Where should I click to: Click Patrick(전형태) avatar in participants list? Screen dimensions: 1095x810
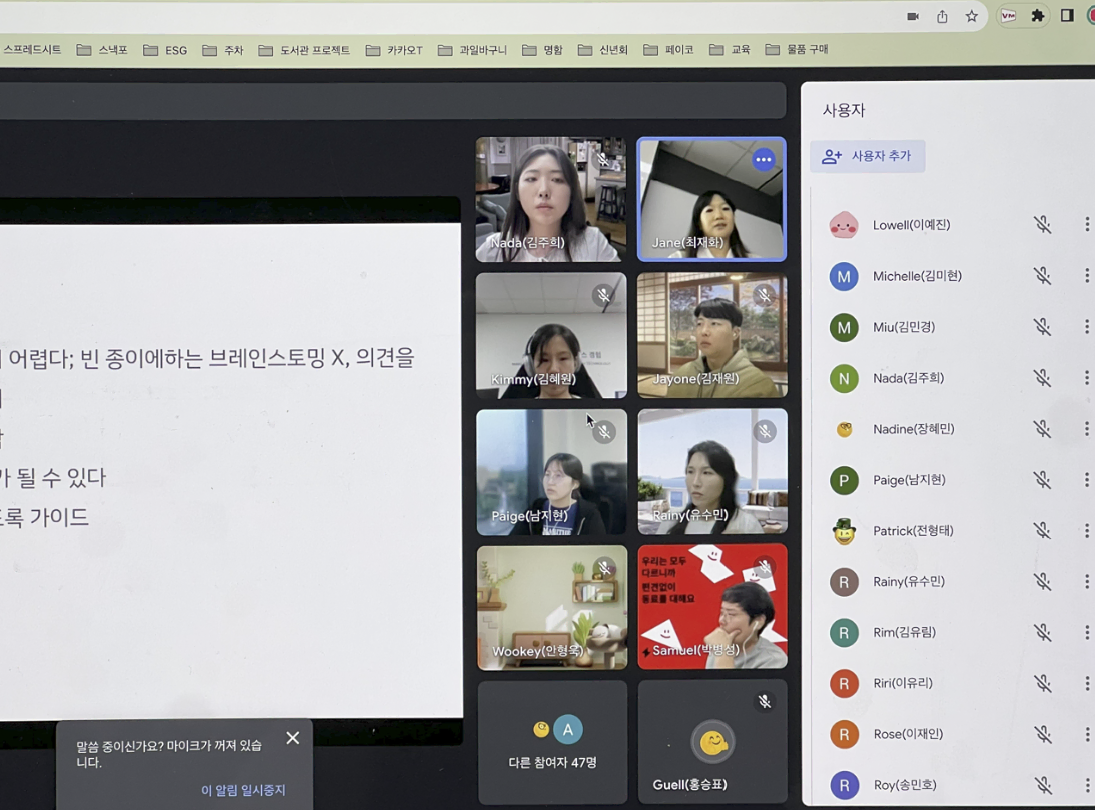tap(844, 531)
